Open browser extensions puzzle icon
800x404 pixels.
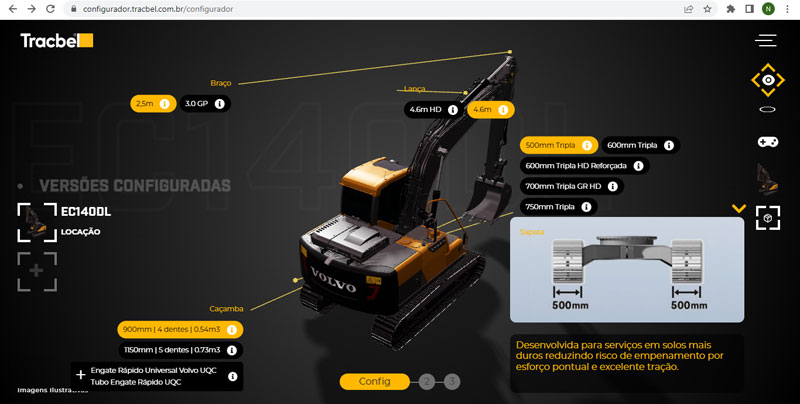pos(731,9)
